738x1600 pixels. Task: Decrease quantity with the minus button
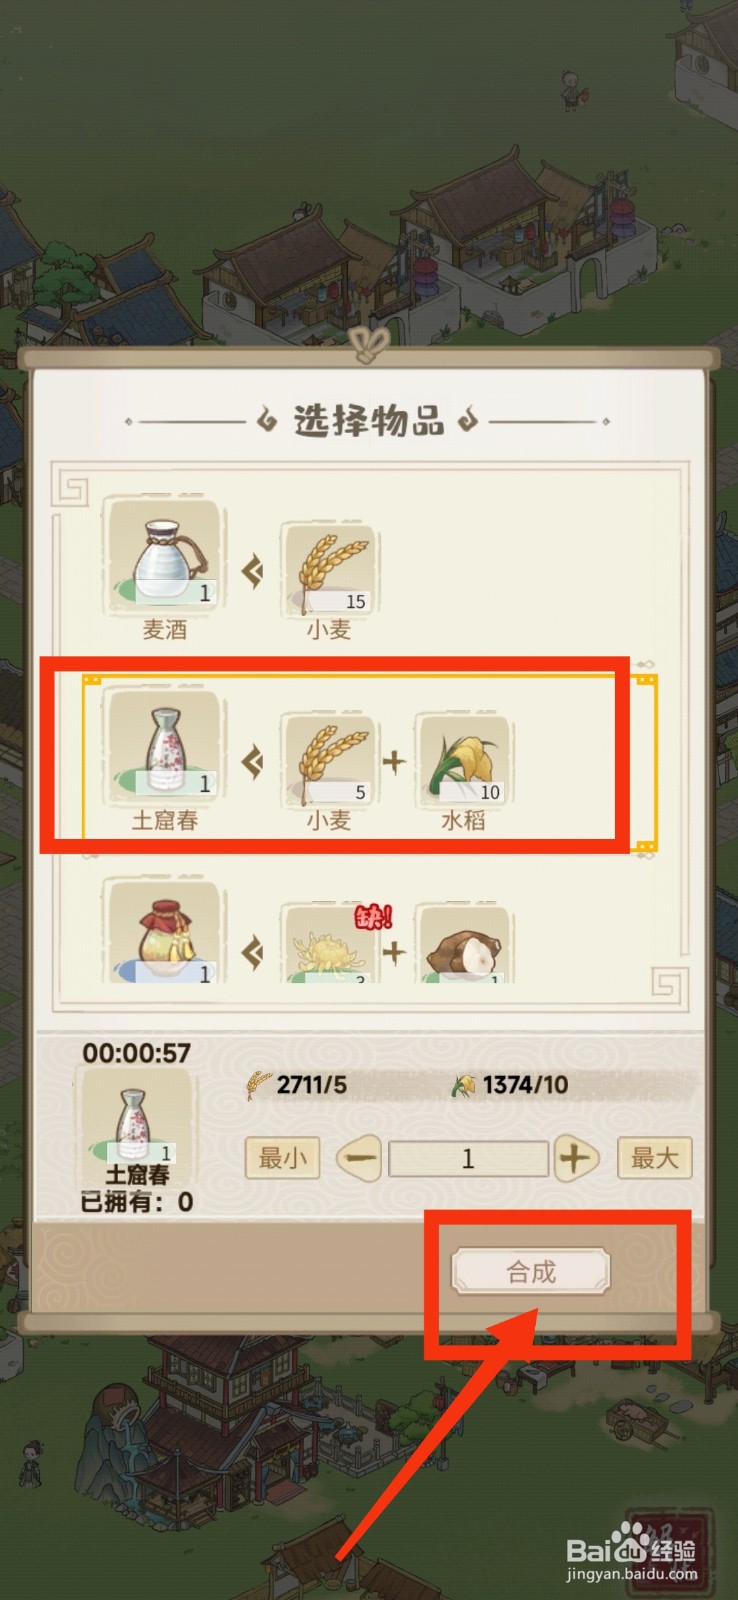[x=360, y=1159]
